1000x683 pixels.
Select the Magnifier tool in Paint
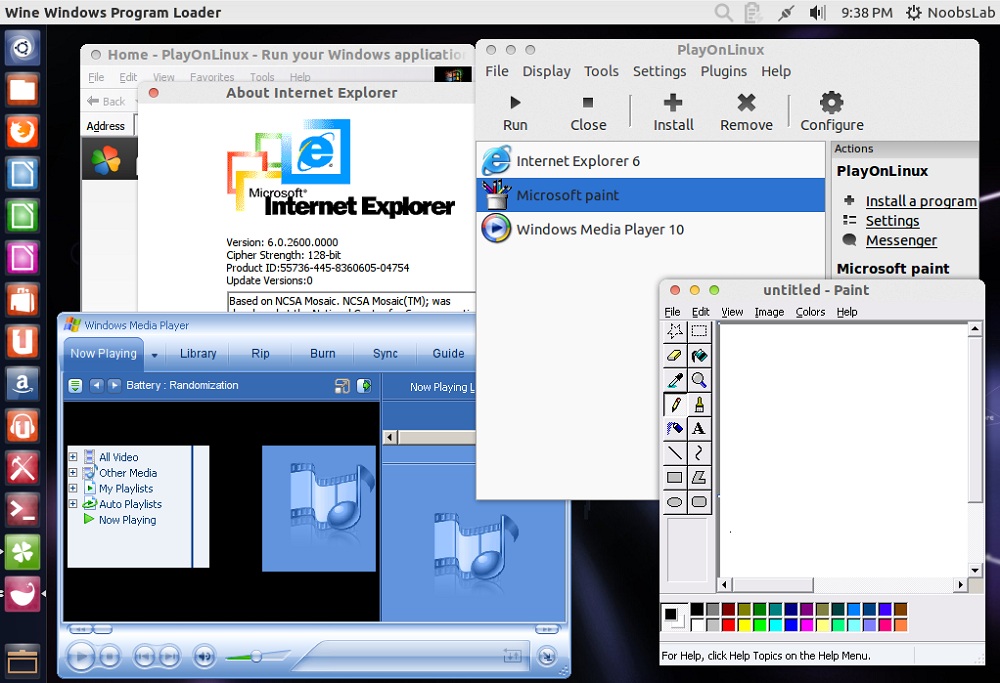[699, 380]
